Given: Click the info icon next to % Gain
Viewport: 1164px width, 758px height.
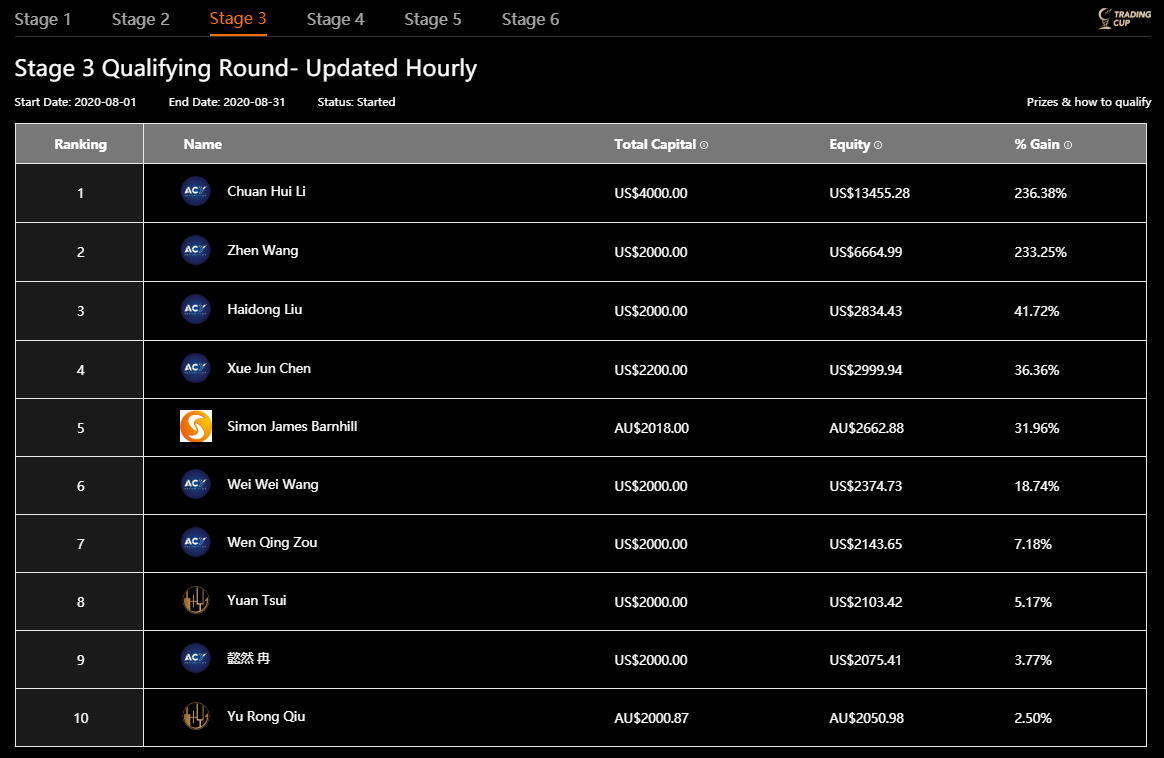Looking at the screenshot, I should pyautogui.click(x=1067, y=144).
